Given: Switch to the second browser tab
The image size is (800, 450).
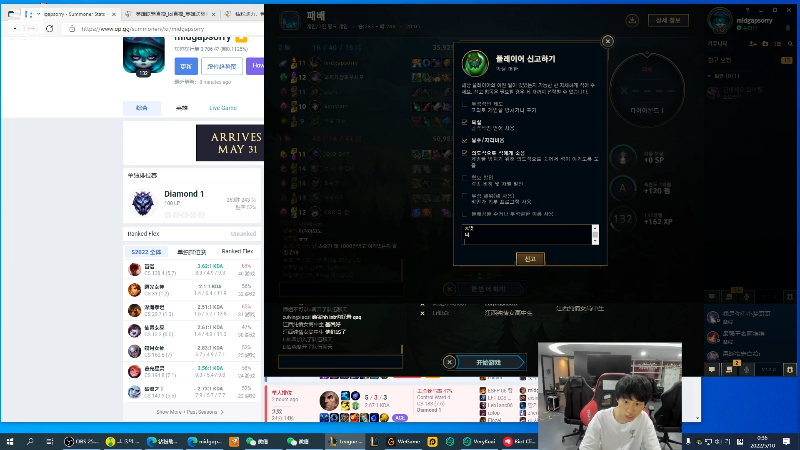Looking at the screenshot, I should pos(171,14).
